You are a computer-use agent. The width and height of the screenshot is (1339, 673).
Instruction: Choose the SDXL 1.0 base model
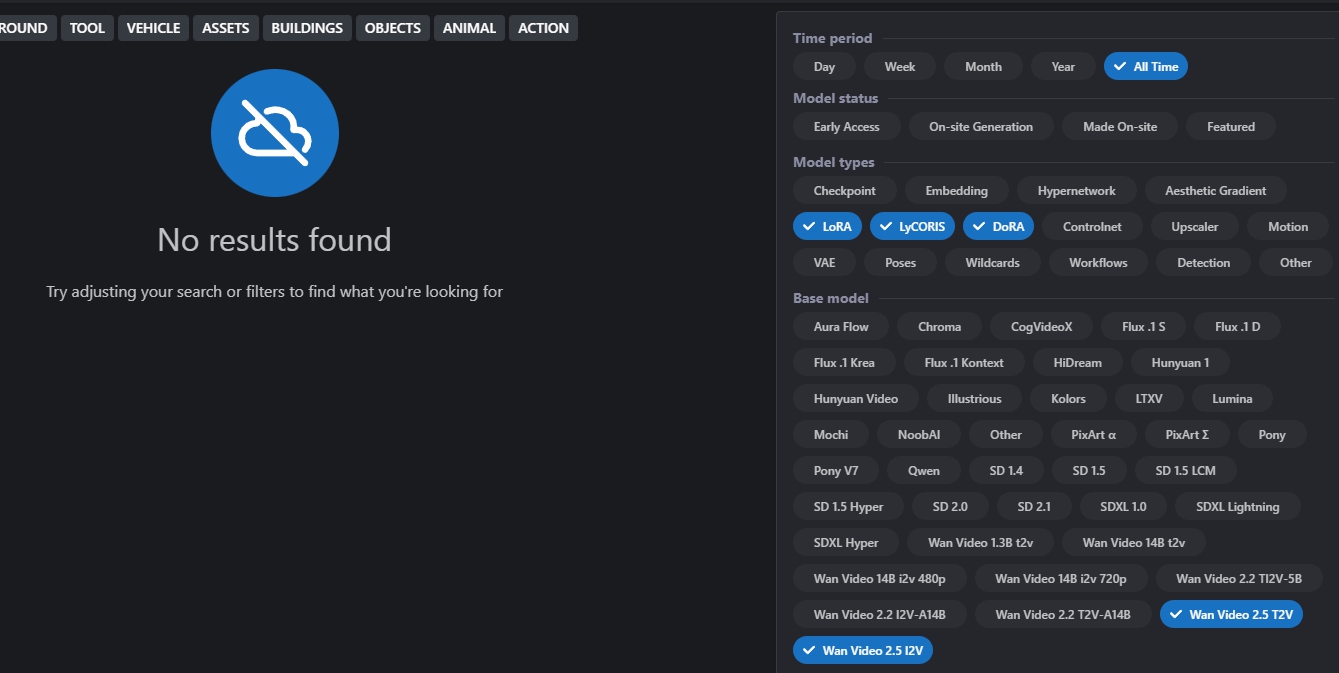[x=1123, y=507]
